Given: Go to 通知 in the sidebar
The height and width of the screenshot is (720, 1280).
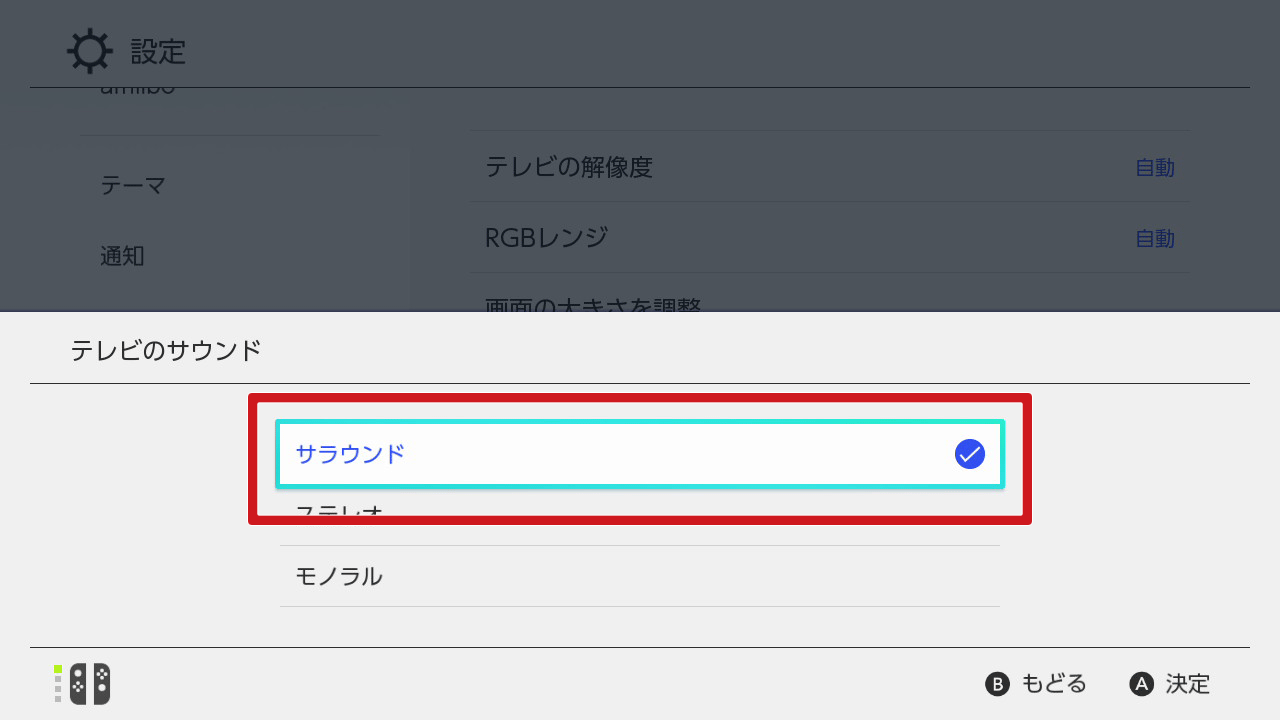Looking at the screenshot, I should tap(122, 256).
